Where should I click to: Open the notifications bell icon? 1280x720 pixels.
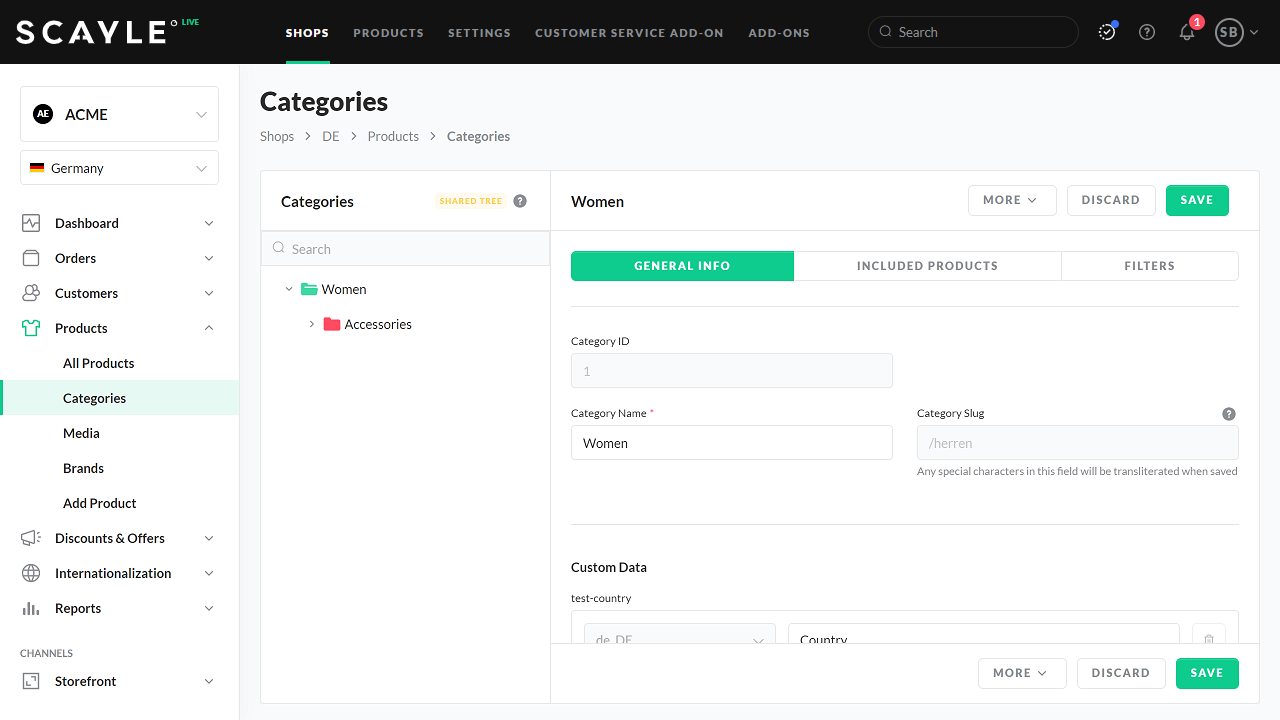coord(1187,32)
